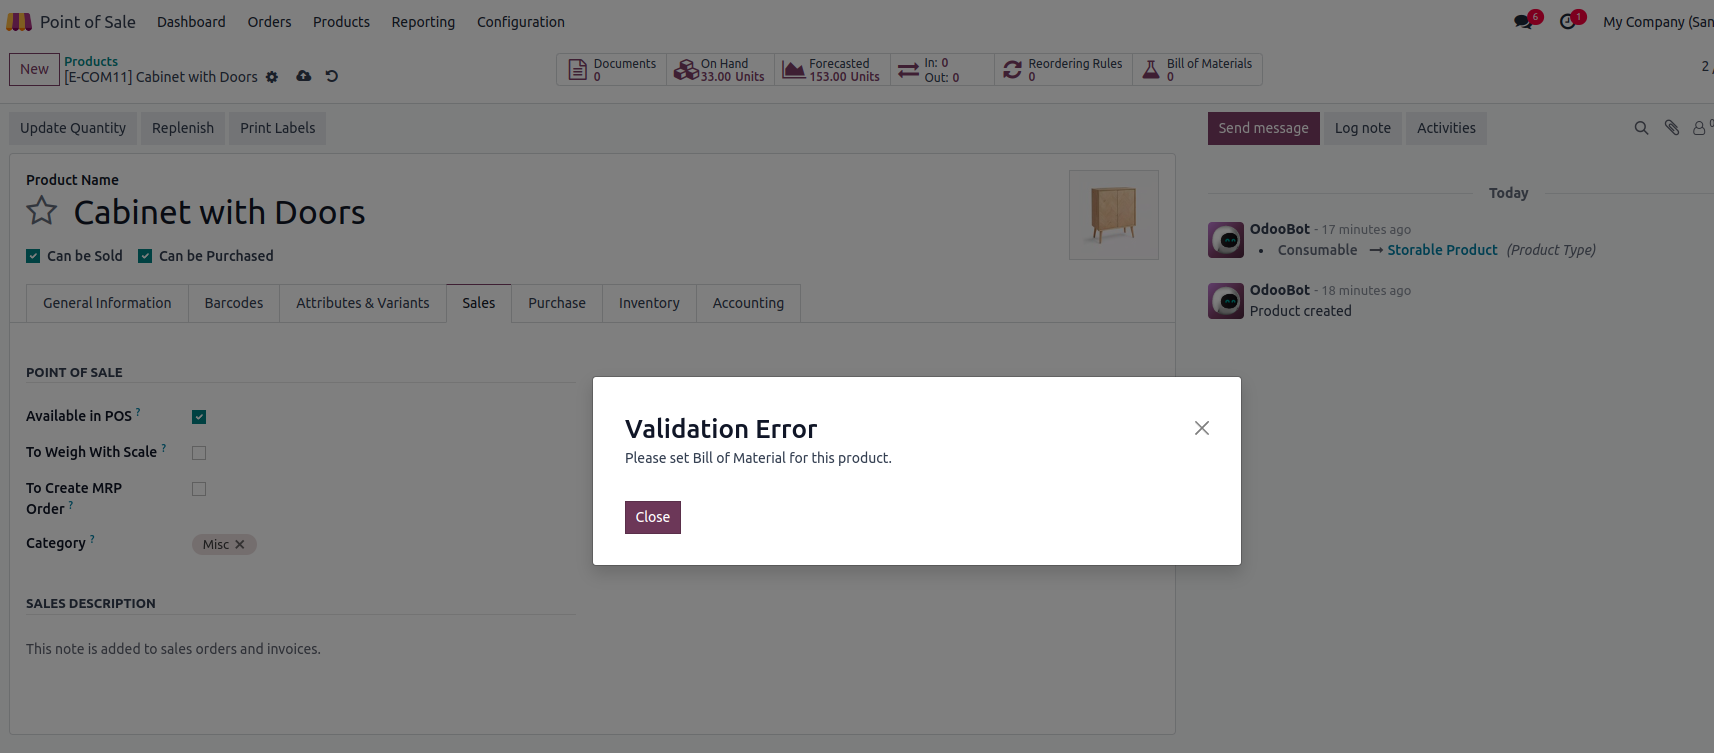
Task: Switch to the Inventory tab
Action: 649,303
